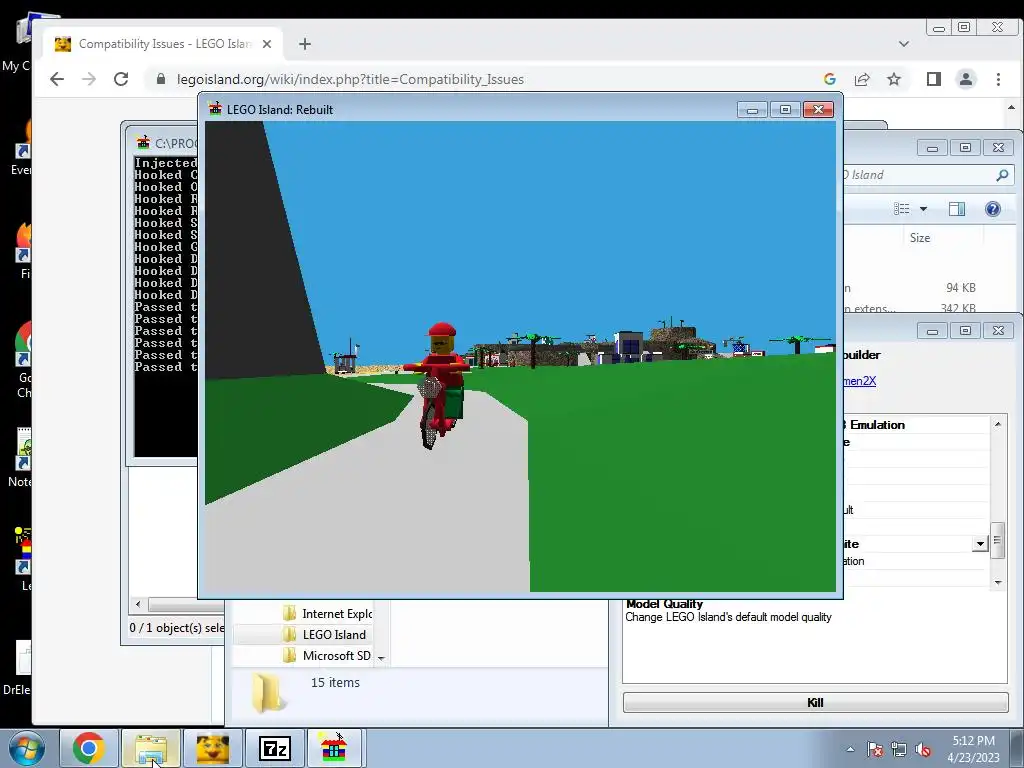1024x768 pixels.
Task: Reload the Compatibility Issues page
Action: (x=121, y=79)
